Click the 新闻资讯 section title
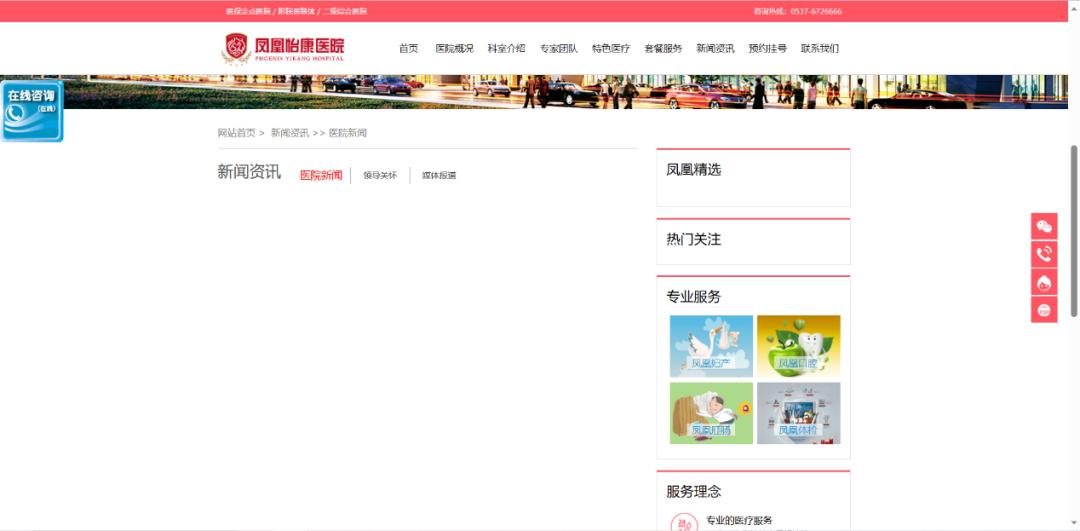The image size is (1080, 531). [249, 172]
